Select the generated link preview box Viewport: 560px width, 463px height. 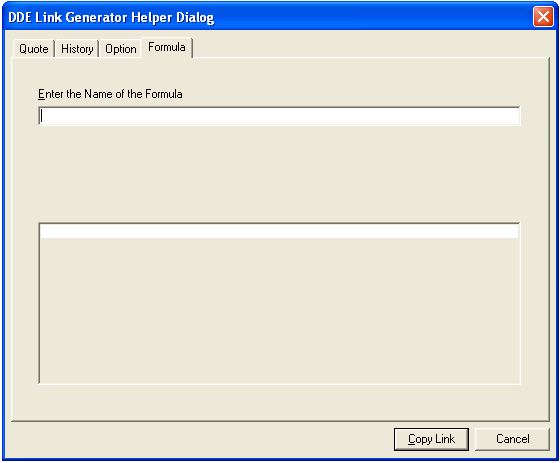pyautogui.click(x=279, y=303)
